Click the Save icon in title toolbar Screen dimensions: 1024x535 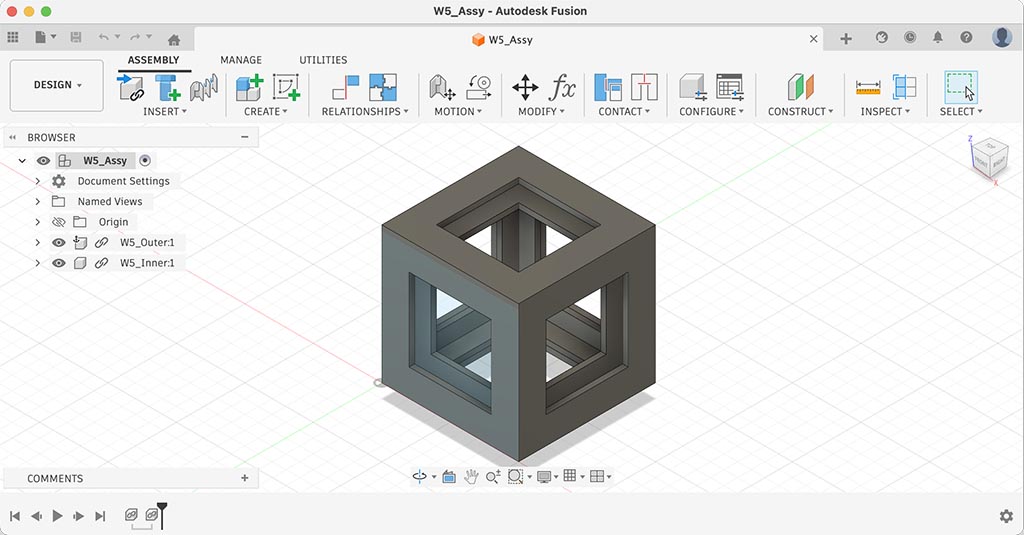[x=76, y=37]
